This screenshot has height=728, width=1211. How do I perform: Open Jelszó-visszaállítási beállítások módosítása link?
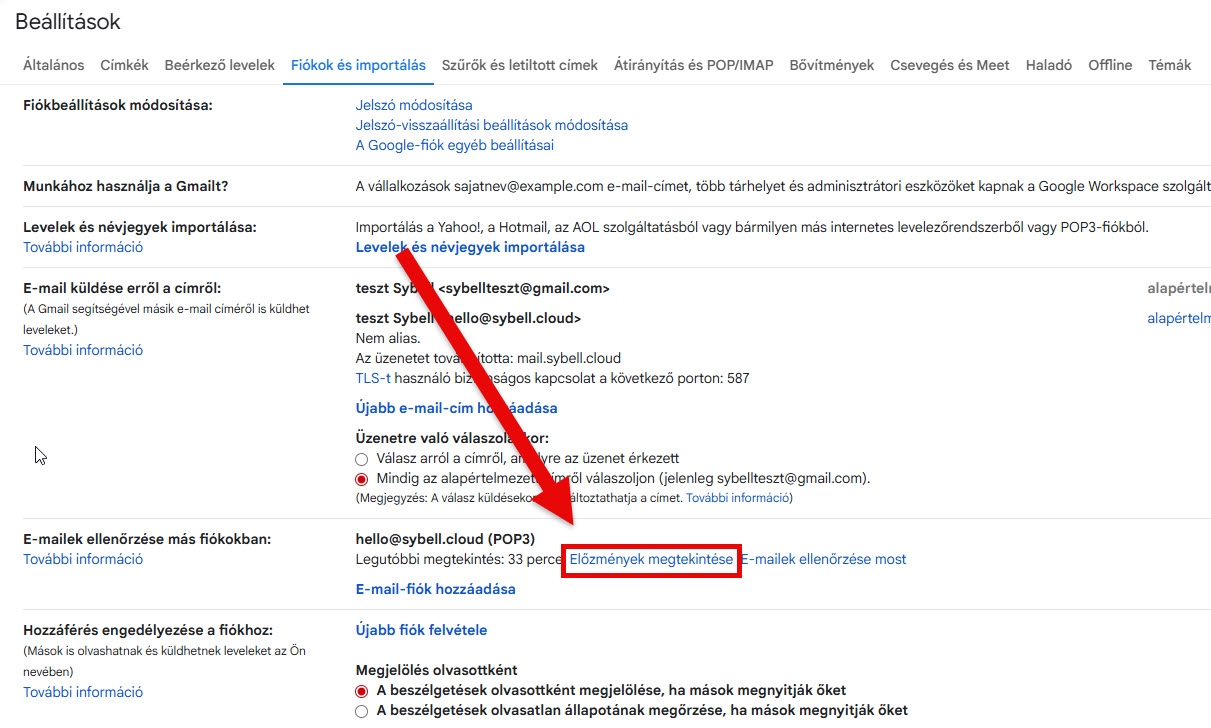pyautogui.click(x=491, y=125)
